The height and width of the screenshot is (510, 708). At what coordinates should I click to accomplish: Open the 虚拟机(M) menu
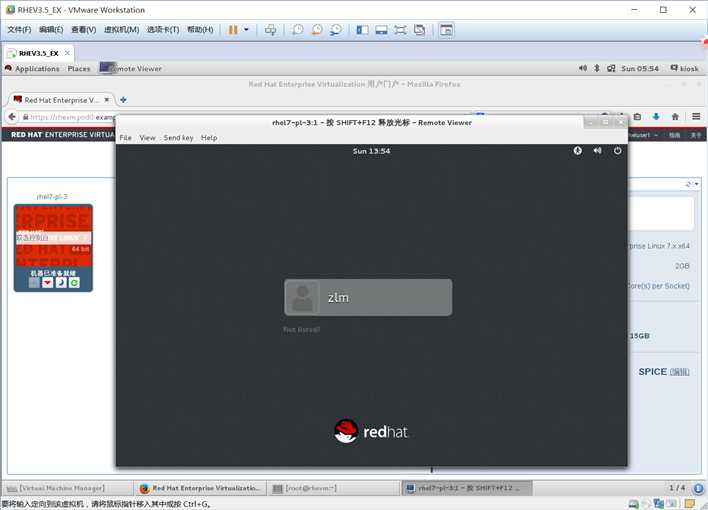121,29
